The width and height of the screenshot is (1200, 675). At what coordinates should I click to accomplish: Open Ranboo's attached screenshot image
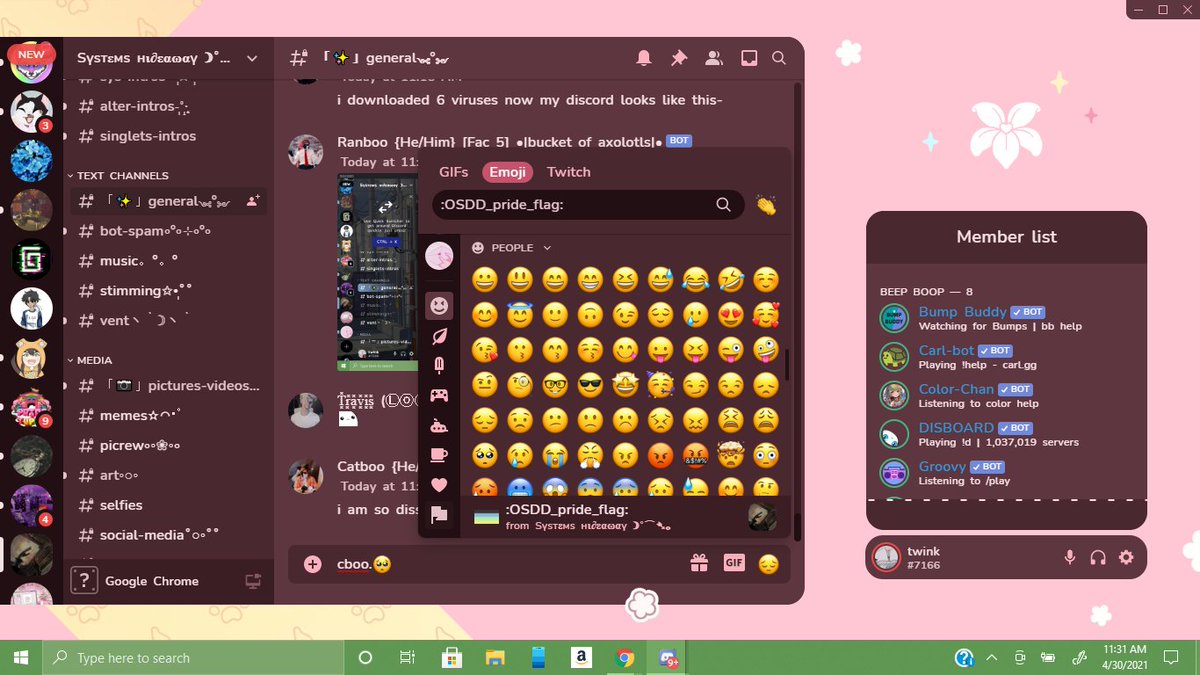click(x=378, y=272)
